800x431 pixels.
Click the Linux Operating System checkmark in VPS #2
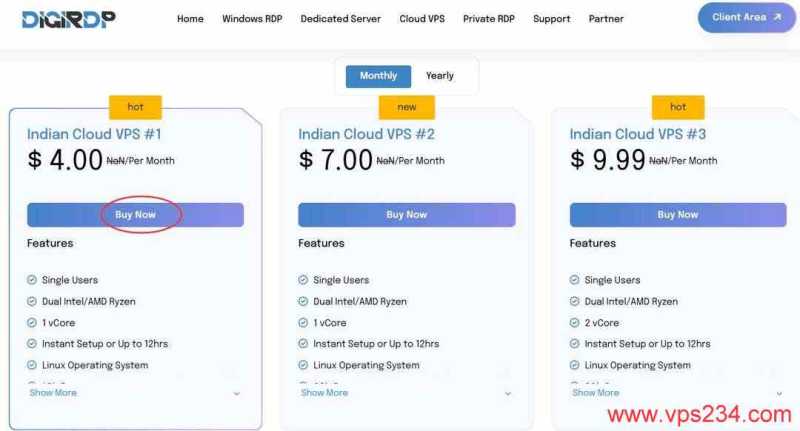click(303, 365)
